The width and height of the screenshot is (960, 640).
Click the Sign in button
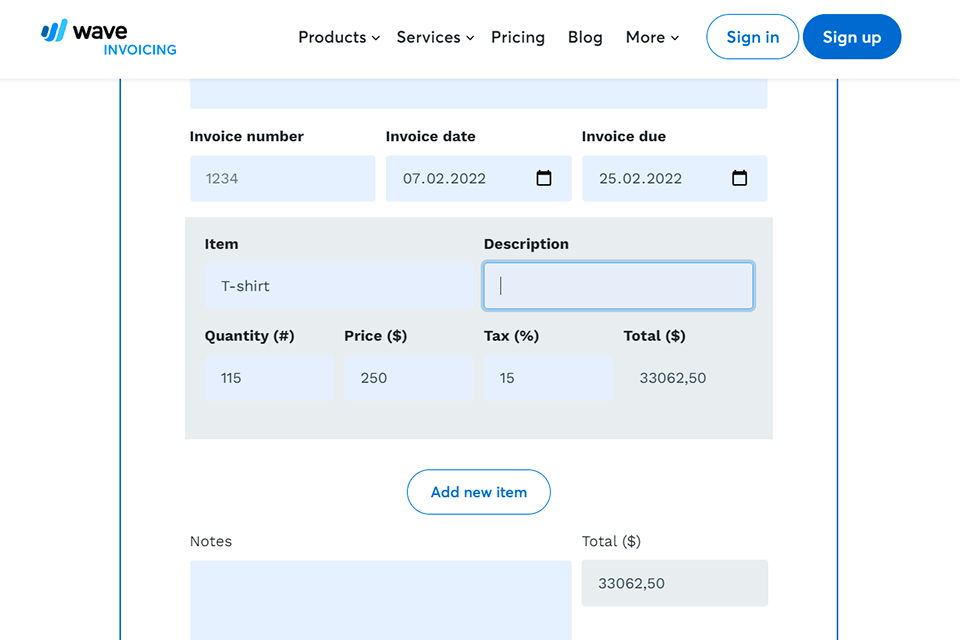(752, 37)
